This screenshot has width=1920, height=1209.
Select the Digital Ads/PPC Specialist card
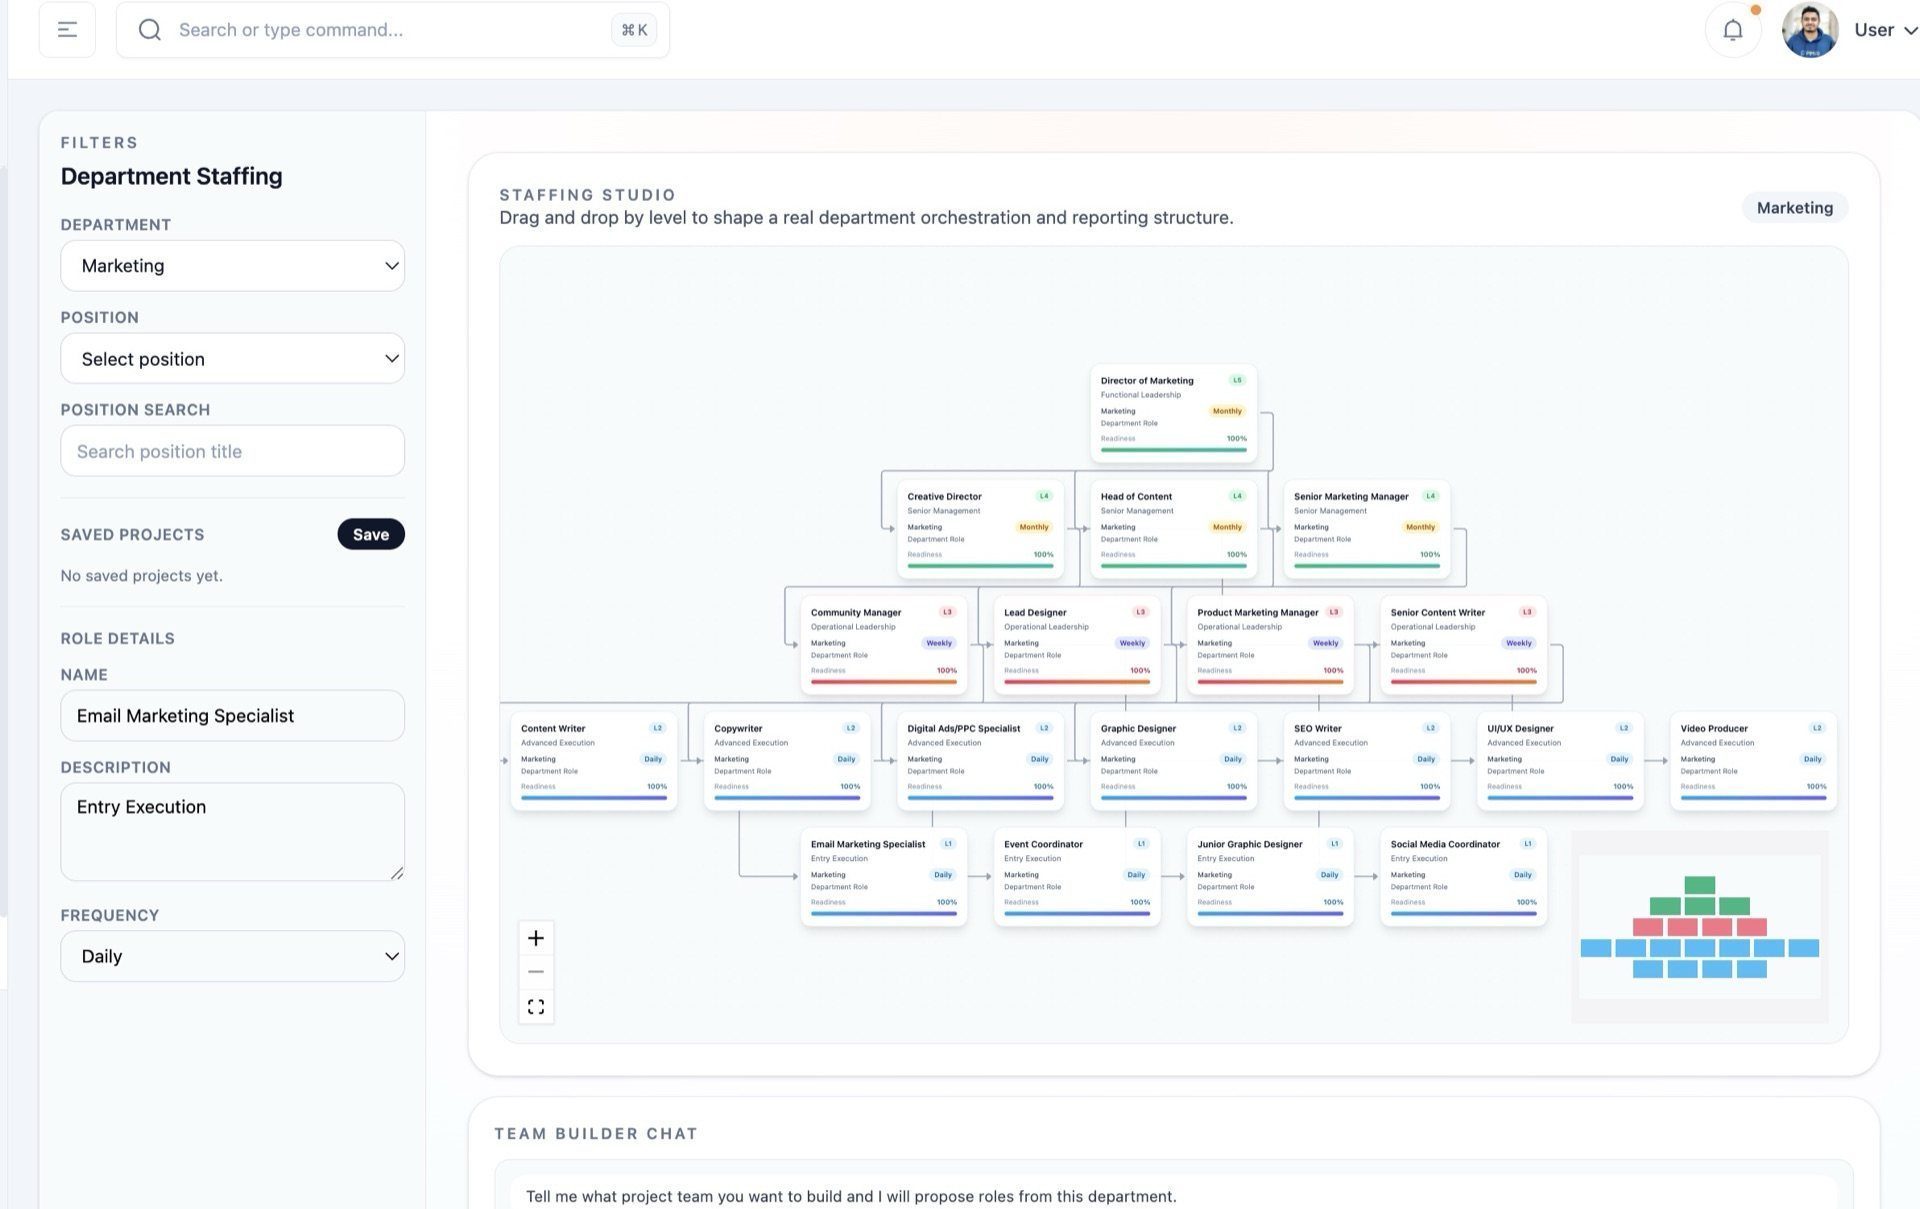pyautogui.click(x=980, y=762)
